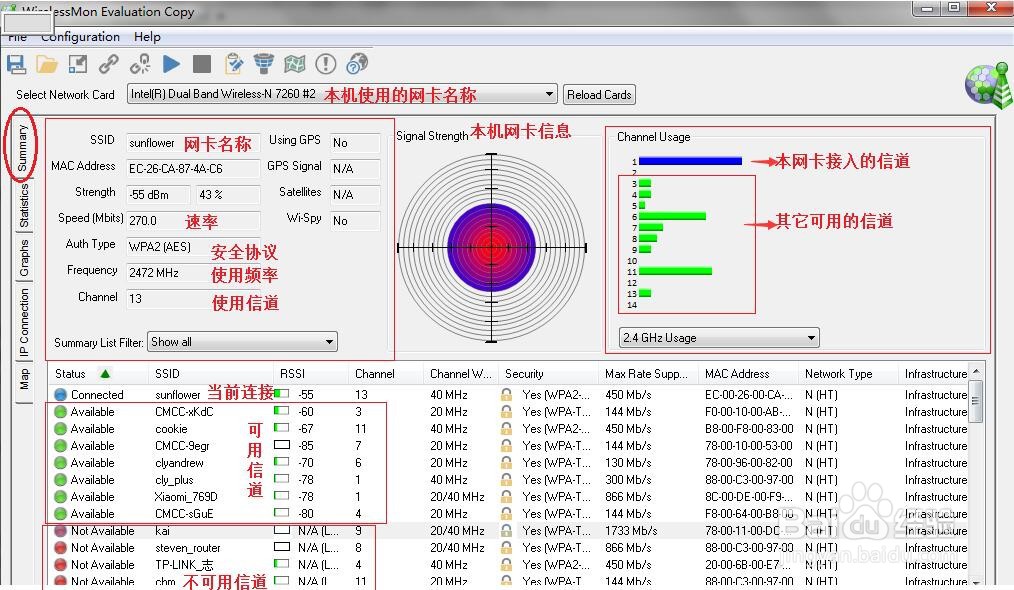The width and height of the screenshot is (1014, 590).
Task: Click the Auth Type field WPA2 (AES)
Action: [193, 246]
